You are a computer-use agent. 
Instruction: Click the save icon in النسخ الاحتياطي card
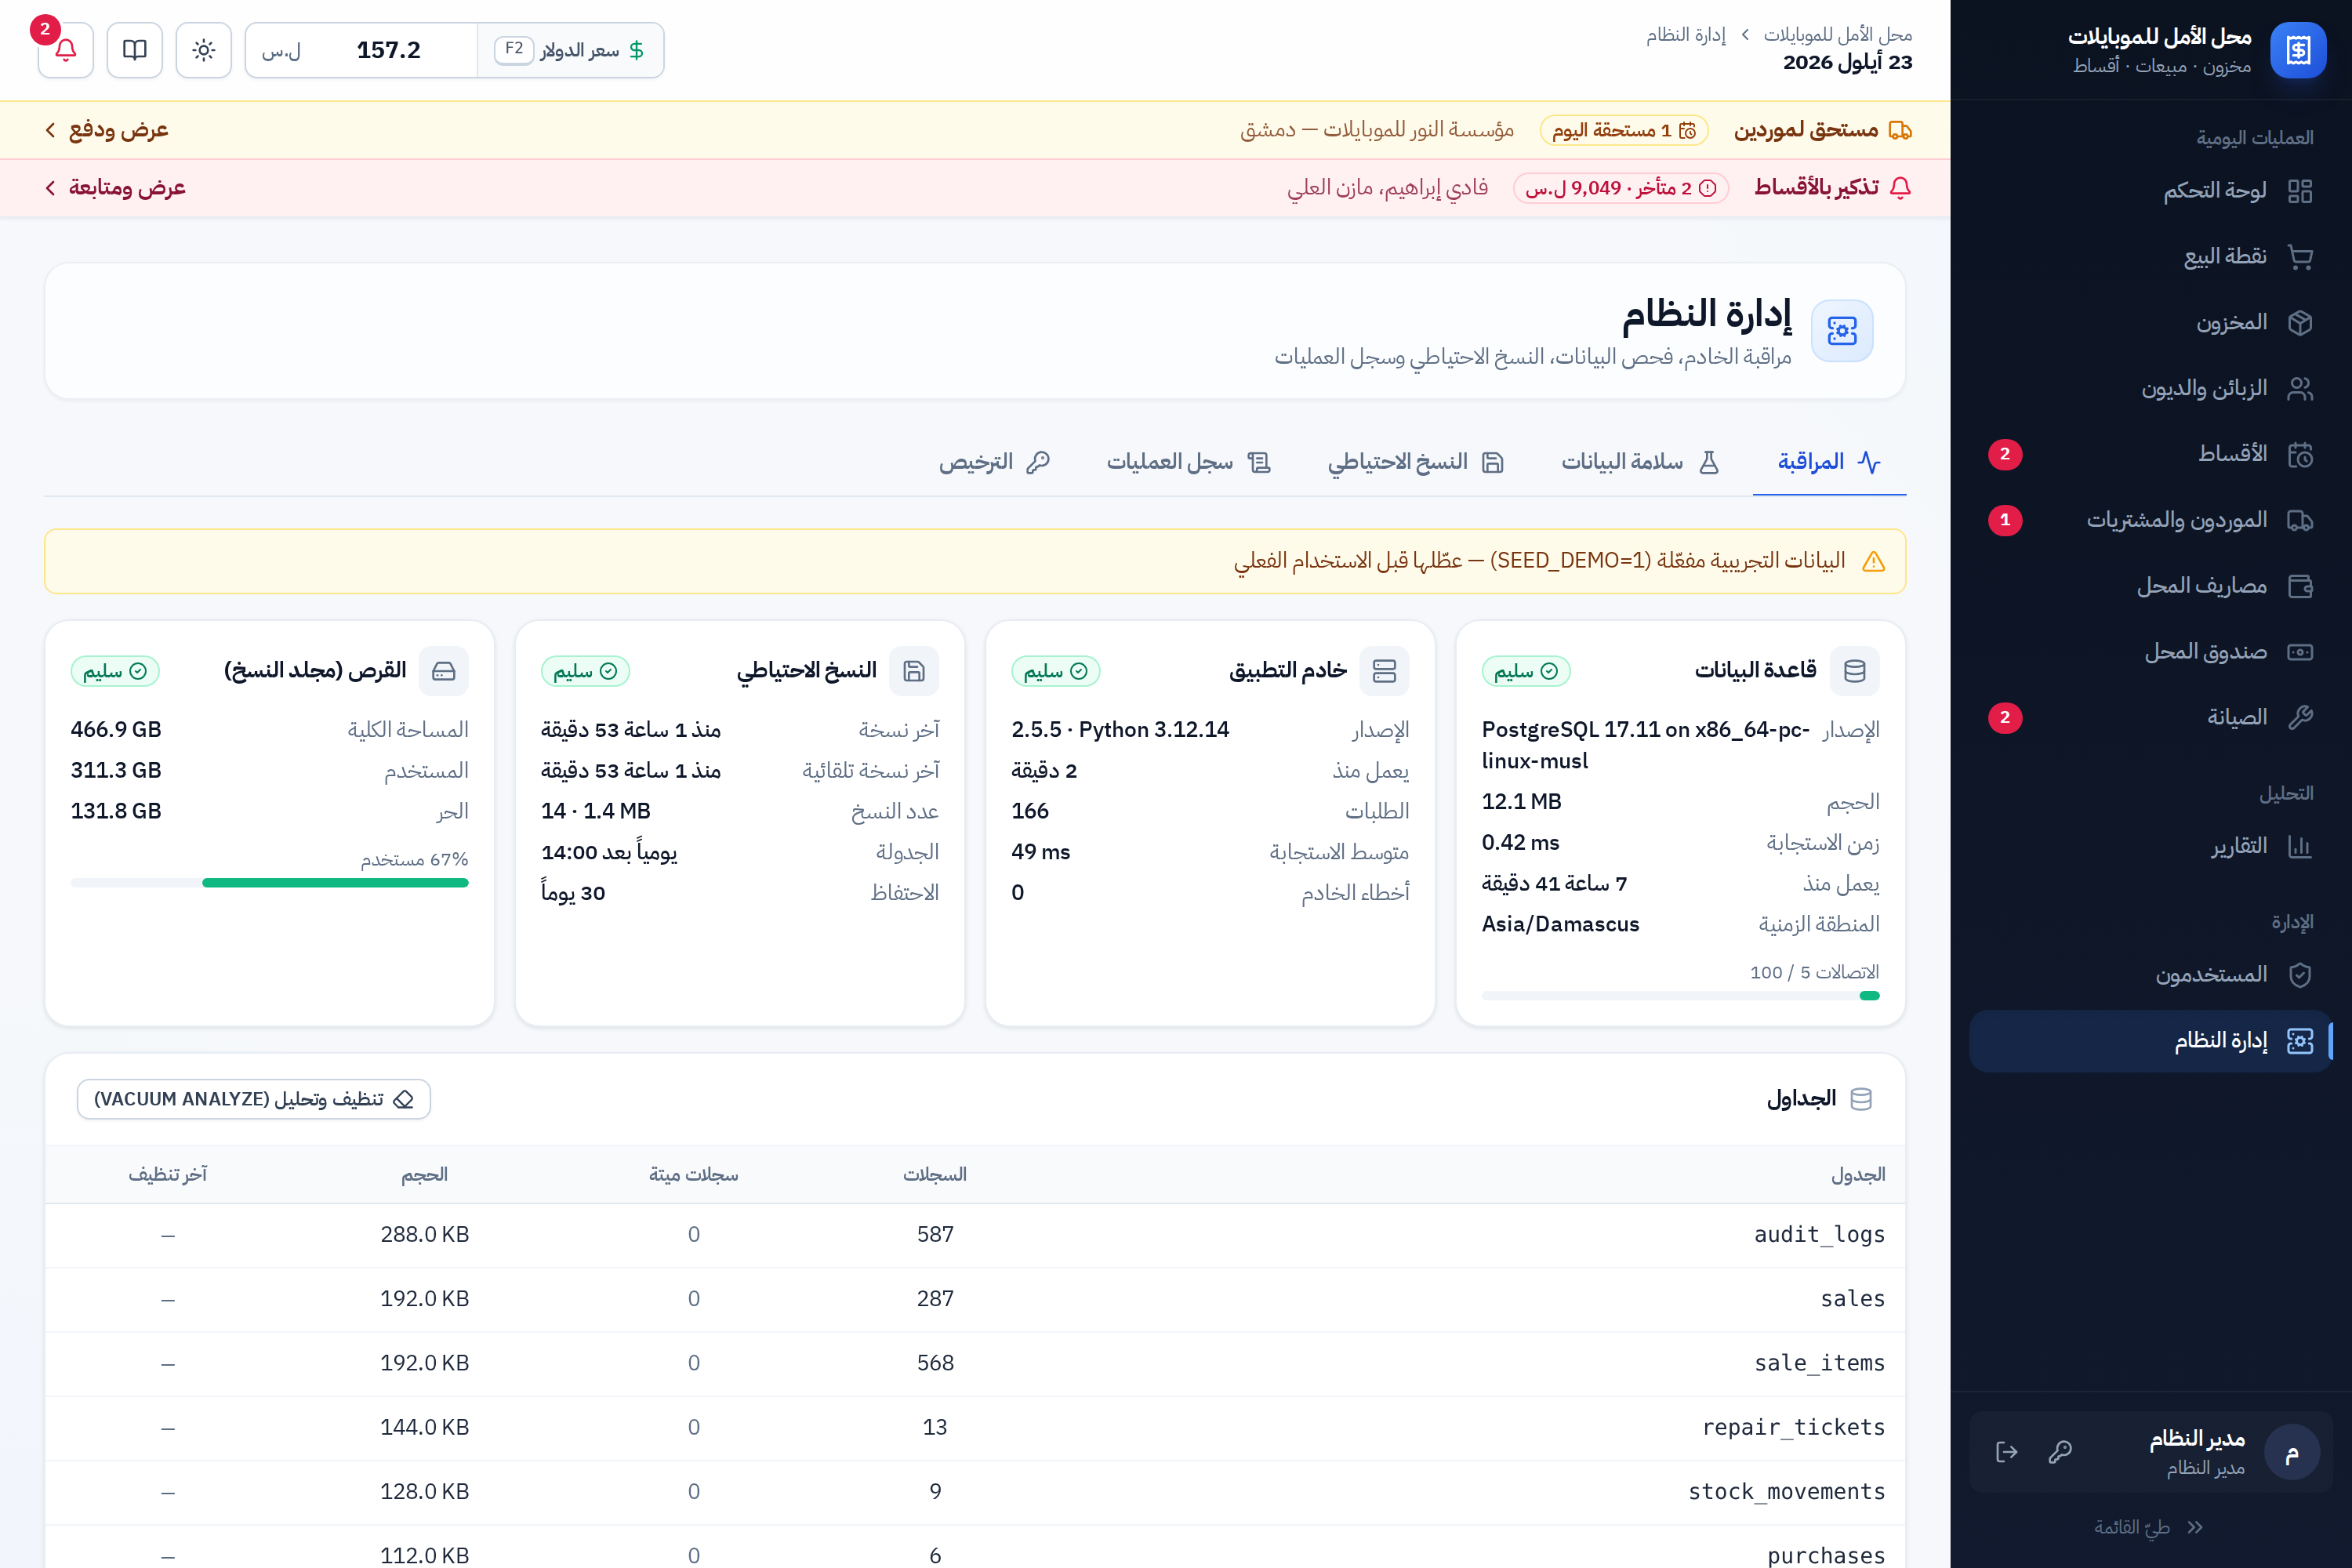point(913,670)
